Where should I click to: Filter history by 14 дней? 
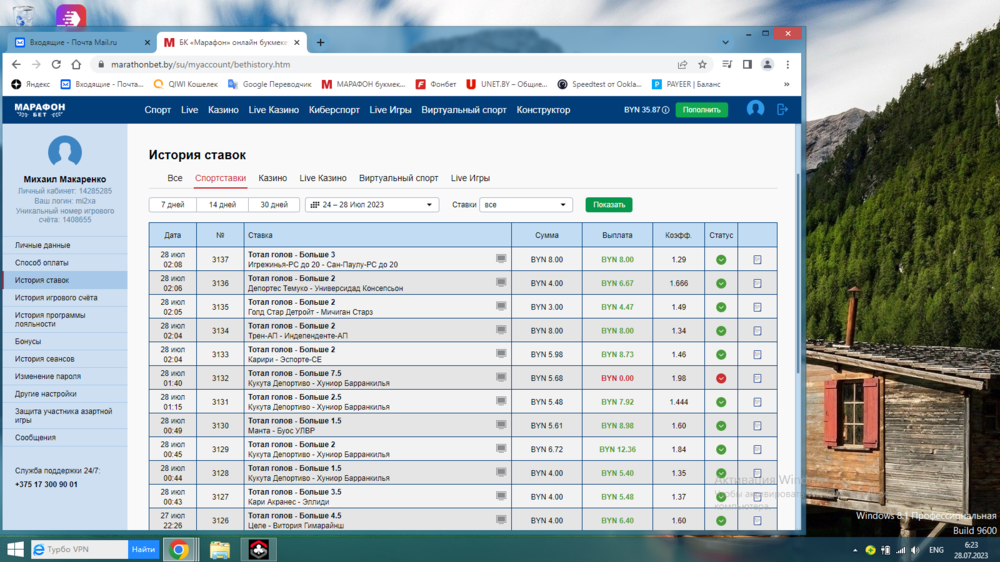(x=223, y=205)
